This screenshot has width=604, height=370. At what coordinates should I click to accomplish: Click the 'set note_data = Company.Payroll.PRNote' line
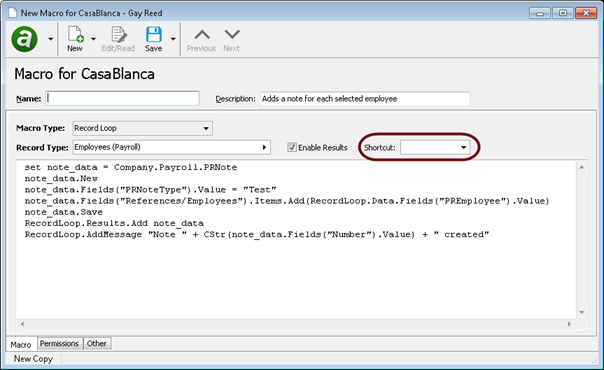(x=131, y=167)
